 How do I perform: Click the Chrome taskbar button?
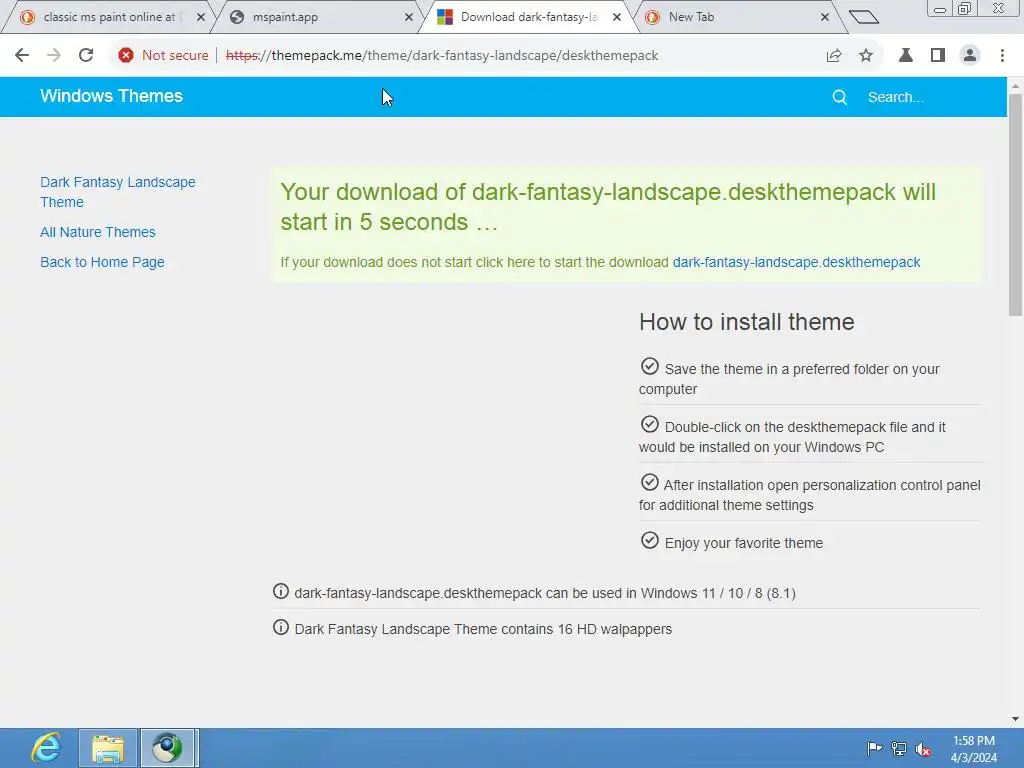click(168, 748)
